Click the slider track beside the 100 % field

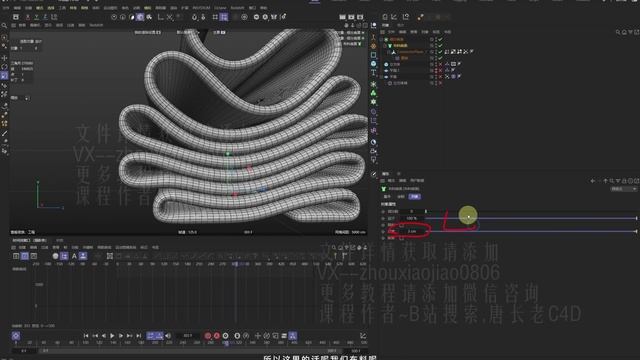tap(531, 218)
